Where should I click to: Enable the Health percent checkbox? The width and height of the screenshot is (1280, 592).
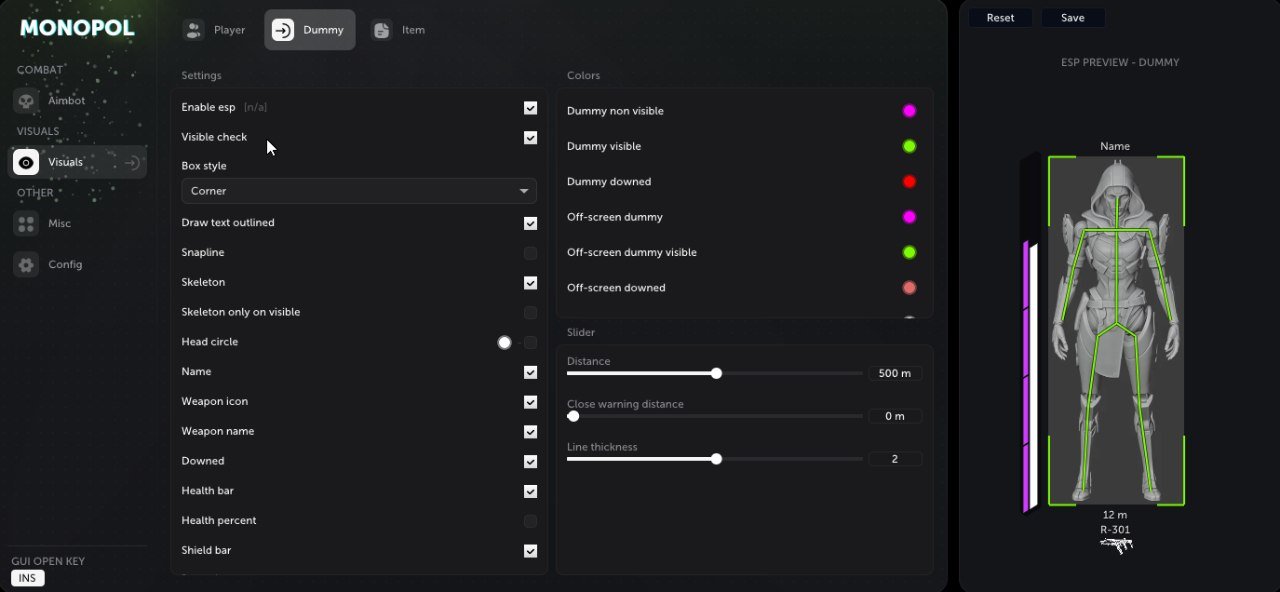pos(530,521)
